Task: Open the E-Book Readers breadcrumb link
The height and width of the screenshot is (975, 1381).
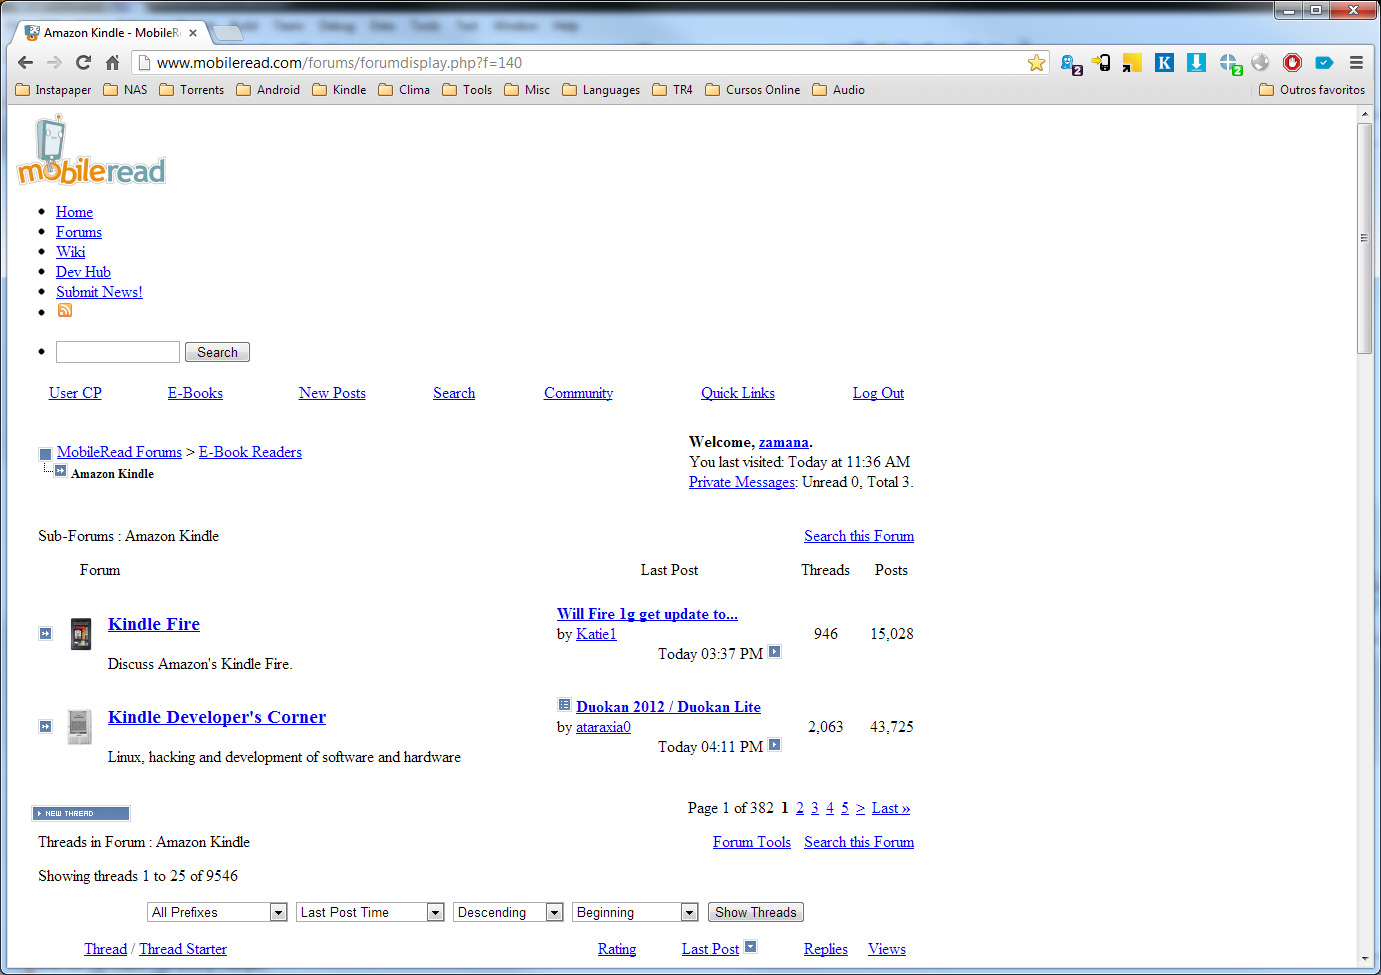Action: click(x=250, y=452)
